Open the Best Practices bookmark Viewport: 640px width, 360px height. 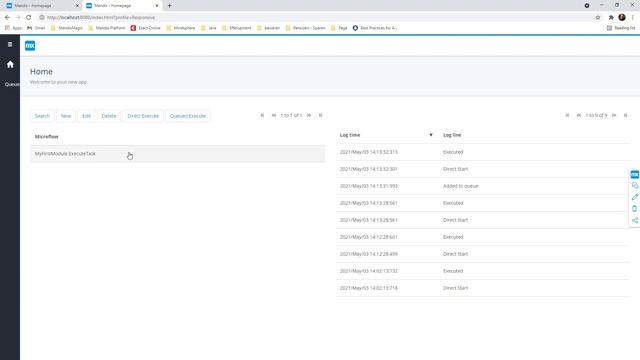click(x=375, y=28)
